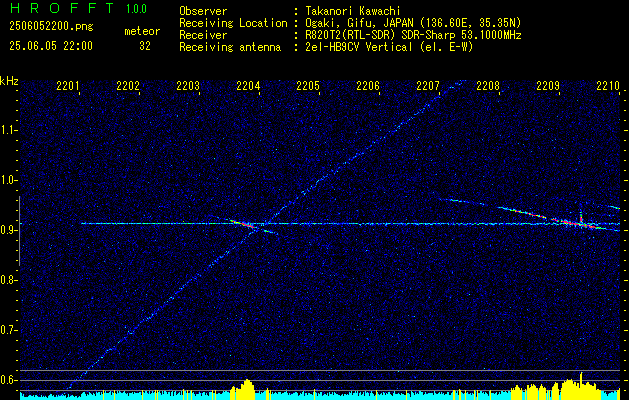This screenshot has height=400, width=629.
Task: Click the Ogaki, Gifu, JAPAN location text
Action: coord(413,23)
